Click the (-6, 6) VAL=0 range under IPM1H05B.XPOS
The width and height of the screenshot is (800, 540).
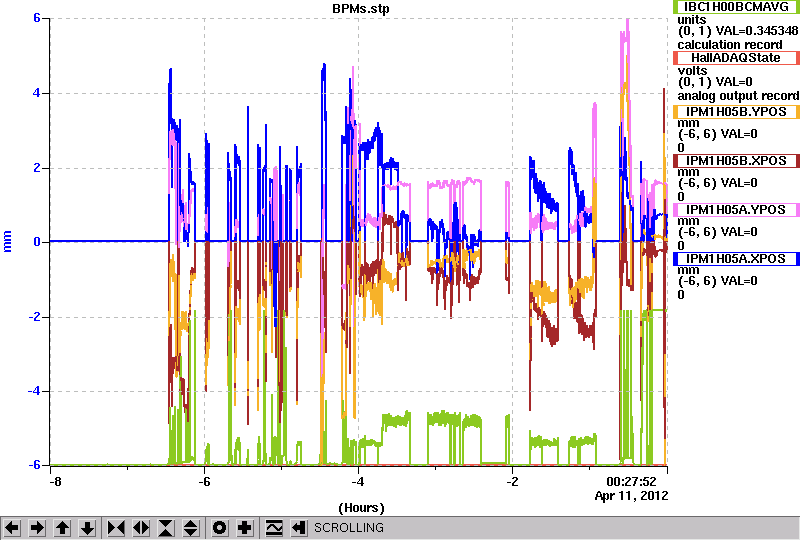(717, 183)
